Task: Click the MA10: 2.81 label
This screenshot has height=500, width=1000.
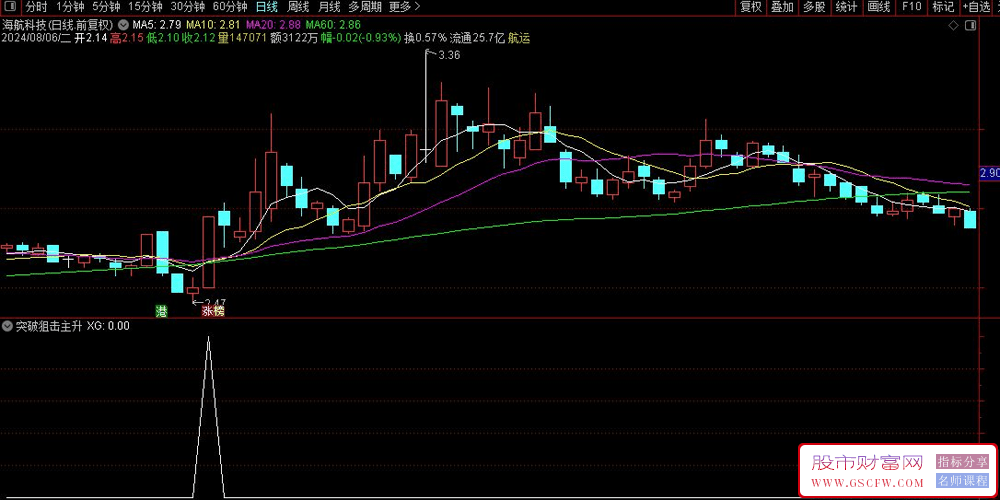Action: [212, 25]
